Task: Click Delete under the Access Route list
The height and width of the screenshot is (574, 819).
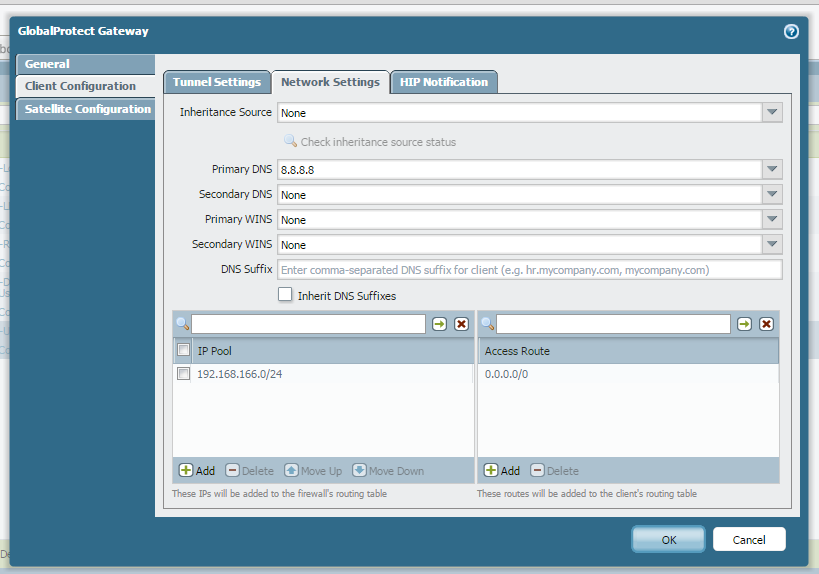Action: pos(555,470)
